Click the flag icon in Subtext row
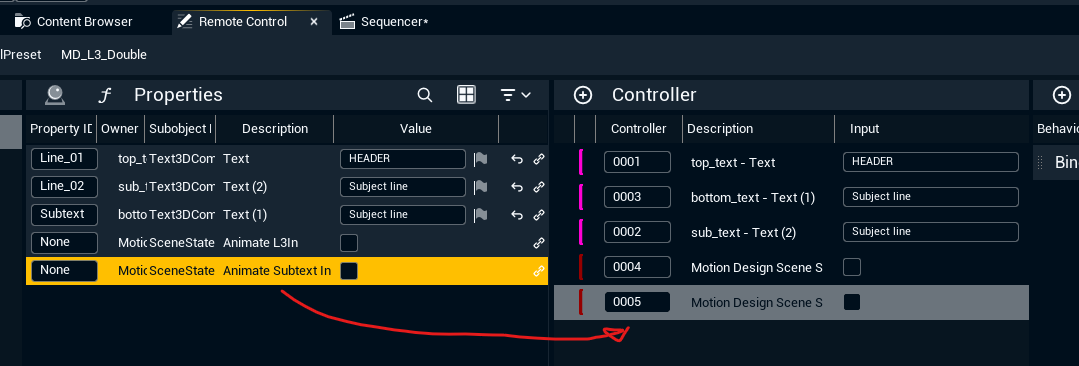 tap(480, 215)
